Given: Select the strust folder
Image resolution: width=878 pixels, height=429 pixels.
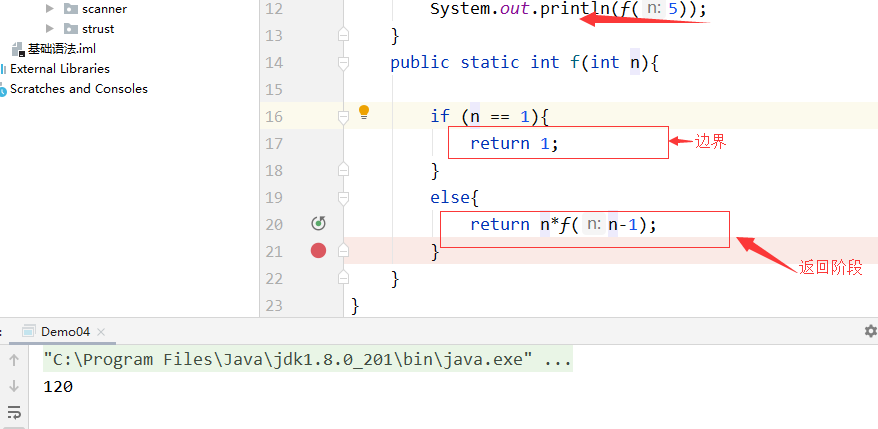Looking at the screenshot, I should pos(99,29).
